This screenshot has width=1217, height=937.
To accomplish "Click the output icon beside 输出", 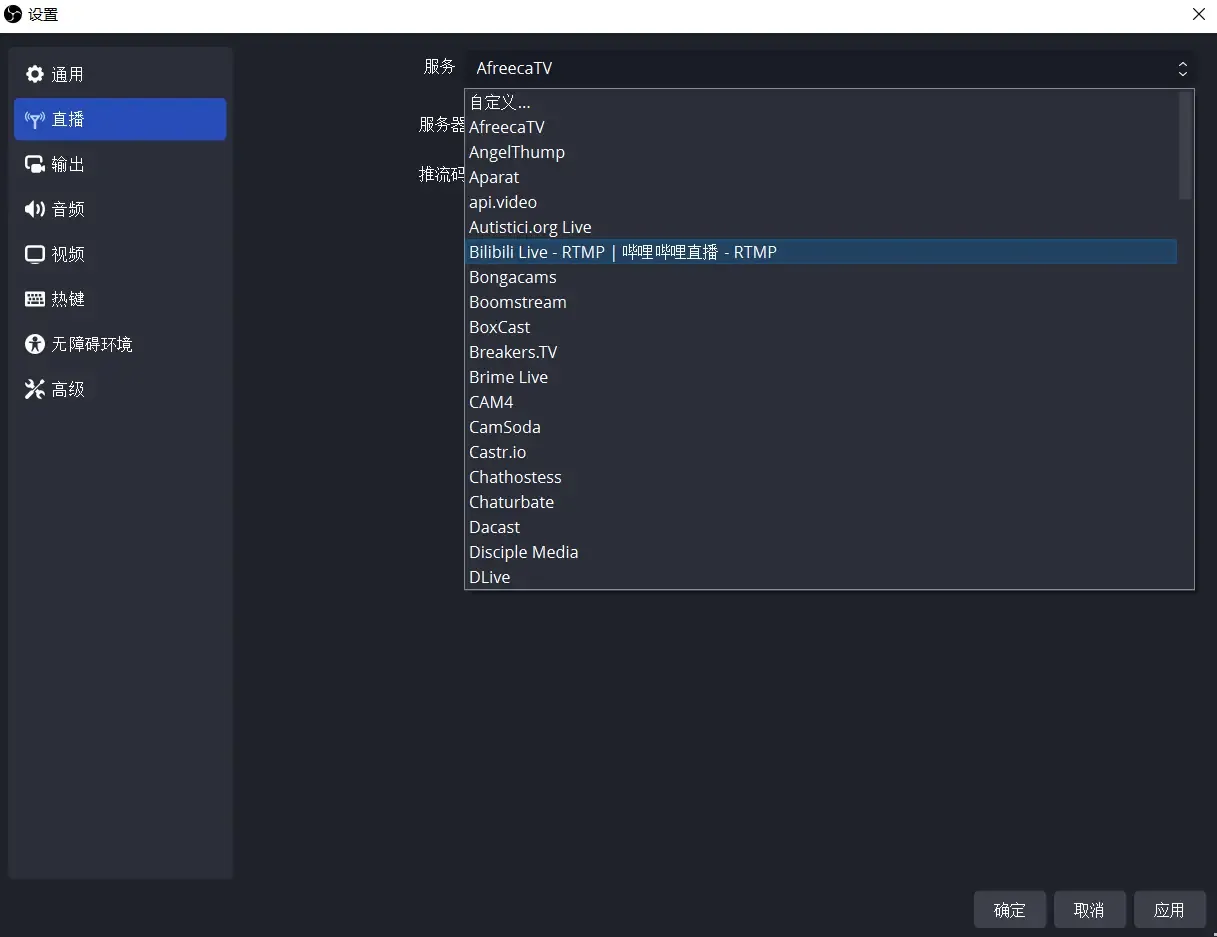I will coord(35,164).
